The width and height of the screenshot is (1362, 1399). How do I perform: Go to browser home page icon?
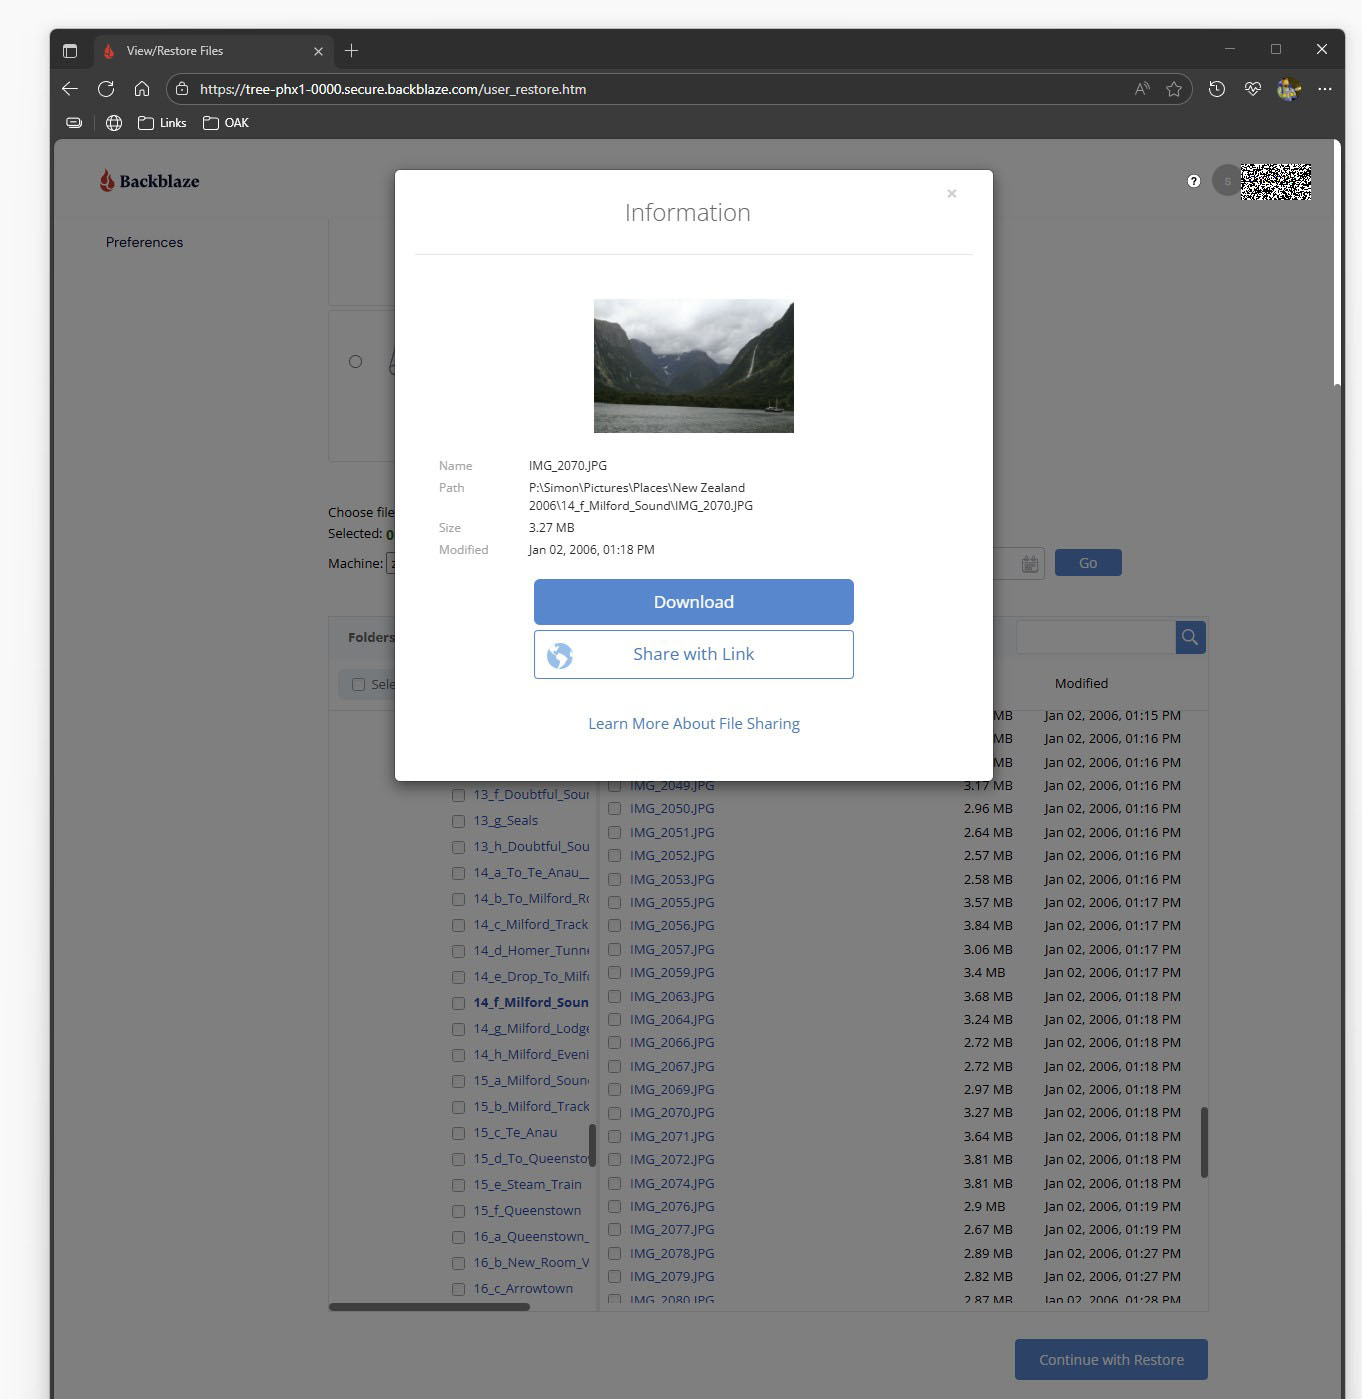pyautogui.click(x=142, y=89)
